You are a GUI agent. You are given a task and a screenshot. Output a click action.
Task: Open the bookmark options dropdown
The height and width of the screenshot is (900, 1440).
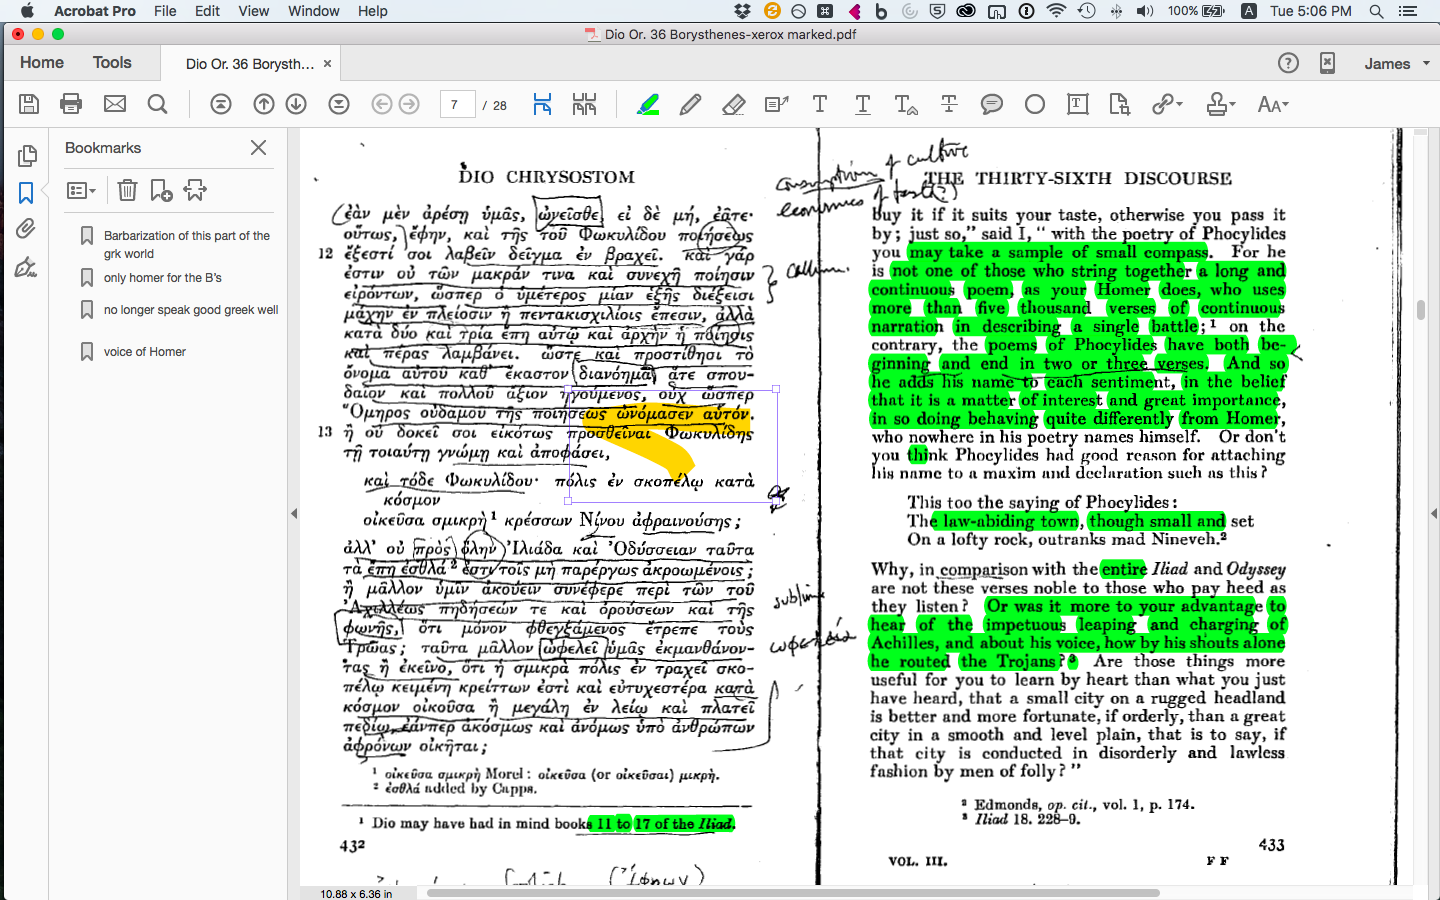(x=81, y=190)
